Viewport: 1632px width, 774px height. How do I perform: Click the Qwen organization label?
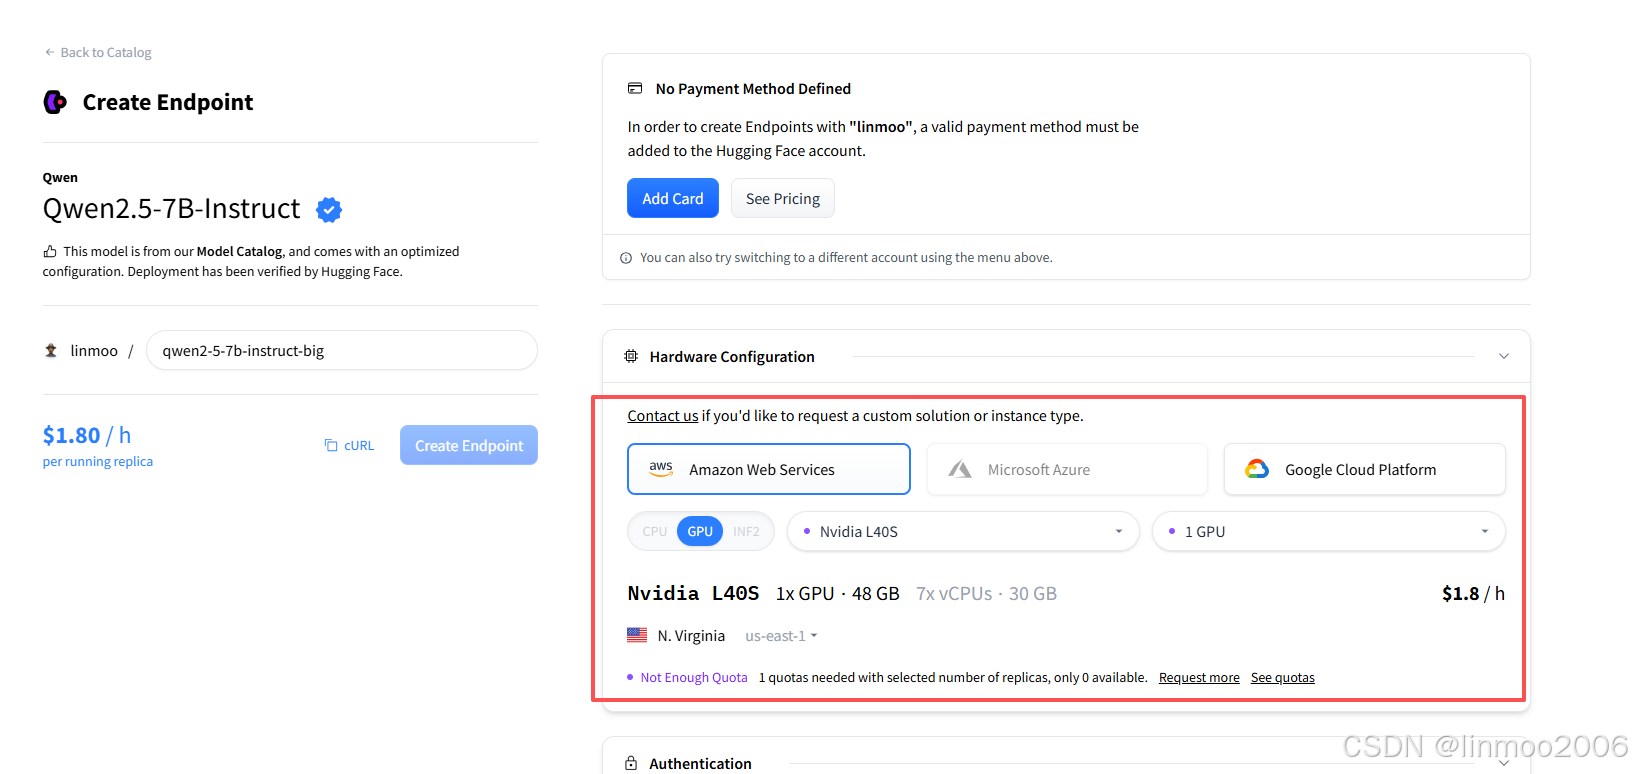[60, 178]
